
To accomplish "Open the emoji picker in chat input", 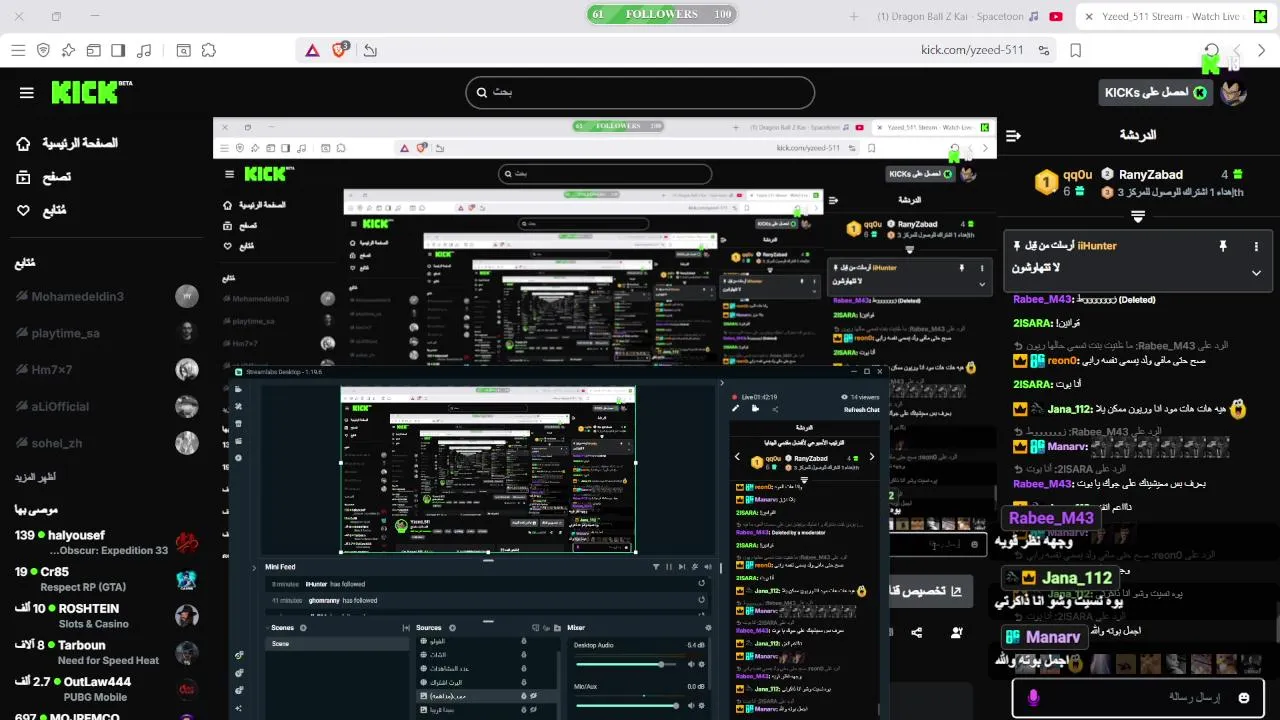I will click(x=1244, y=697).
